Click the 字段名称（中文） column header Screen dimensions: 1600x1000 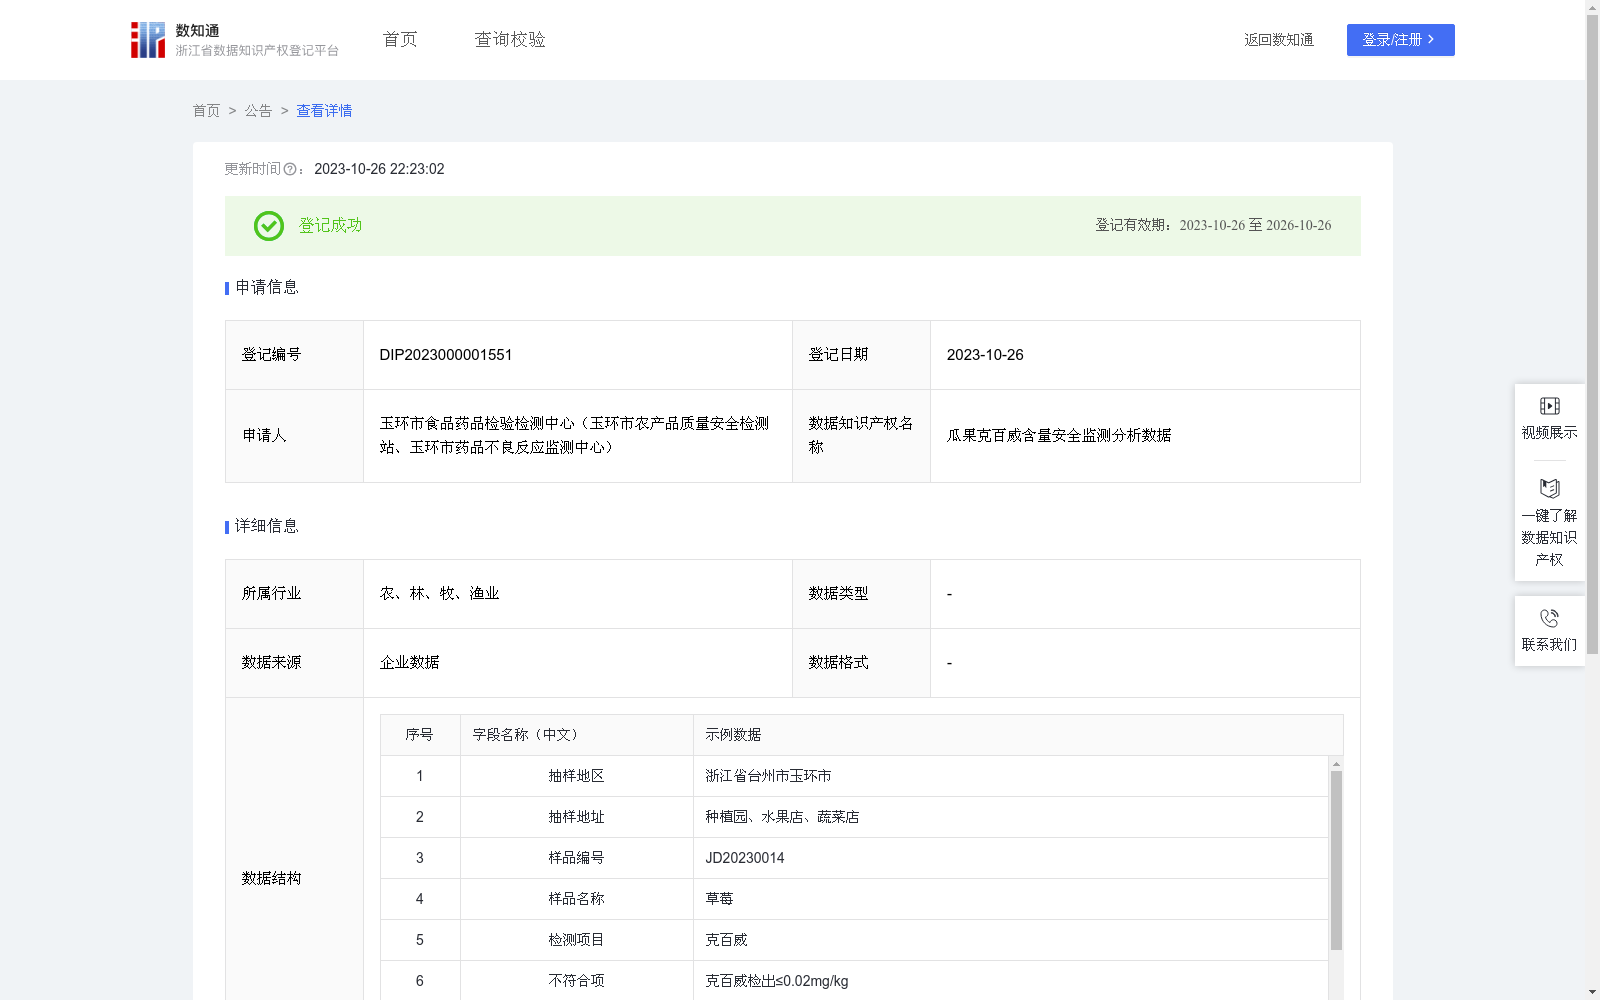point(577,735)
